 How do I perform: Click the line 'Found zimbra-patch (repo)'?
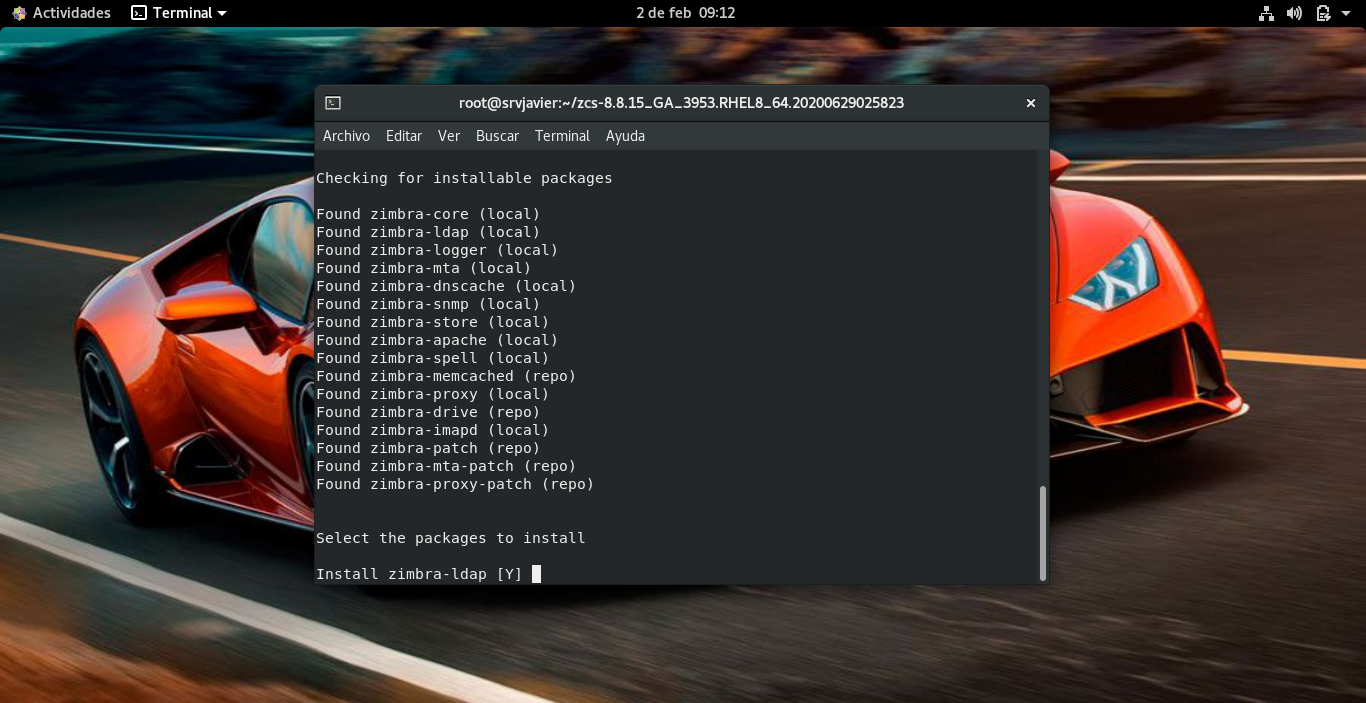click(x=428, y=448)
